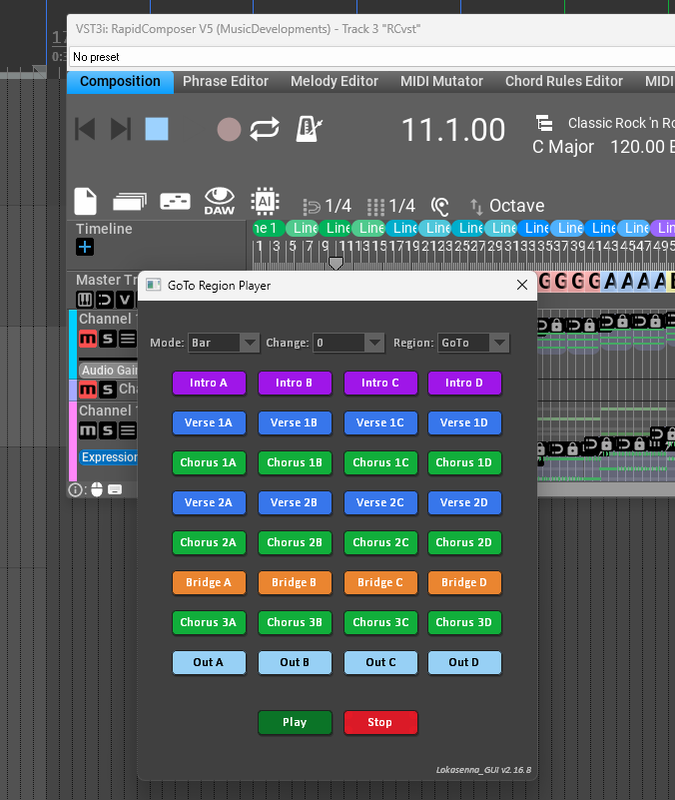
Task: Trigger the Bridge B region button
Action: [x=294, y=582]
